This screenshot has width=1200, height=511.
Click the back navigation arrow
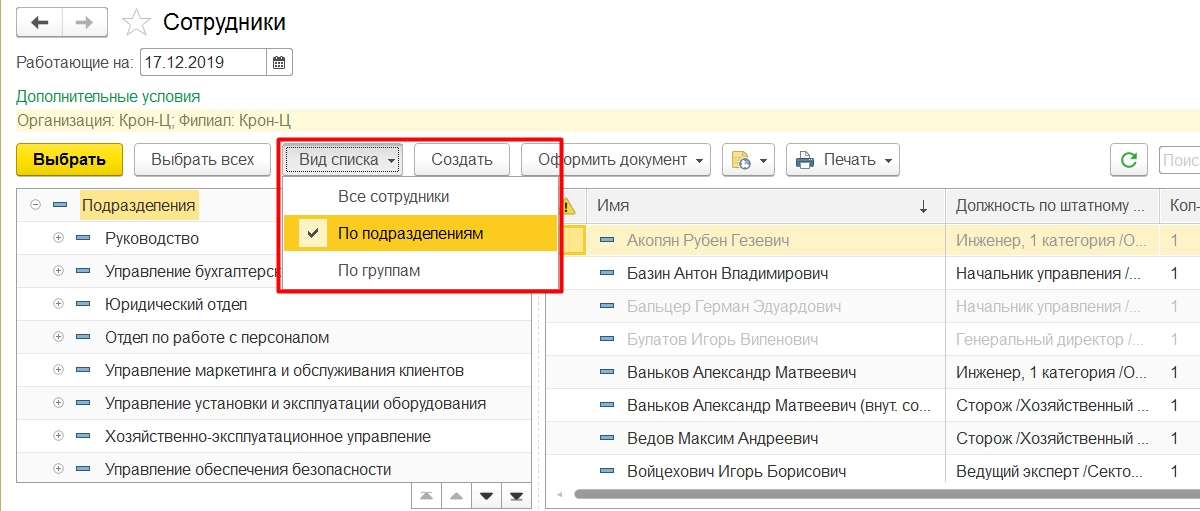pyautogui.click(x=40, y=22)
